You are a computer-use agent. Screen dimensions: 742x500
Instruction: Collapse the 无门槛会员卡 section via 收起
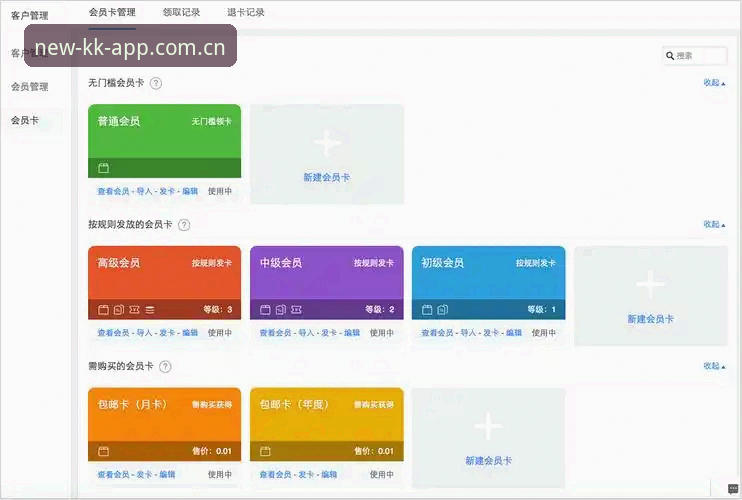click(714, 83)
